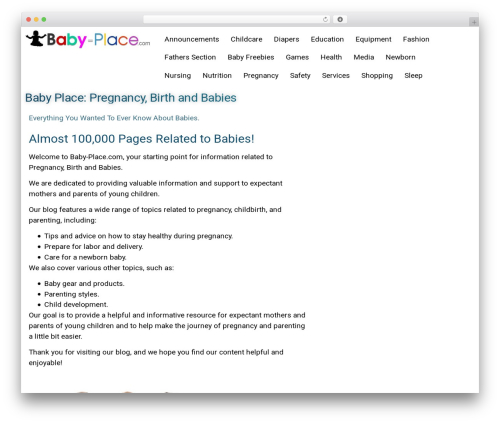Click the 'Child development' bullet
The height and width of the screenshot is (423, 500).
click(x=76, y=305)
